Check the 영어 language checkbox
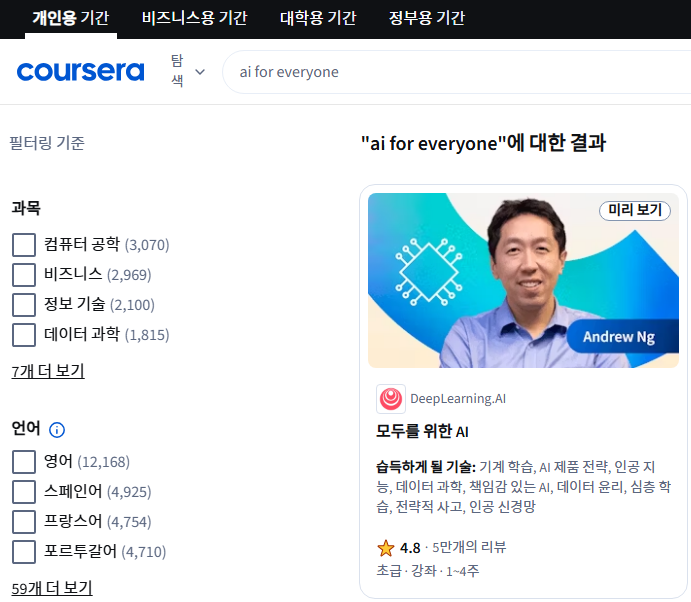Screen dimensions: 691x602 24,462
